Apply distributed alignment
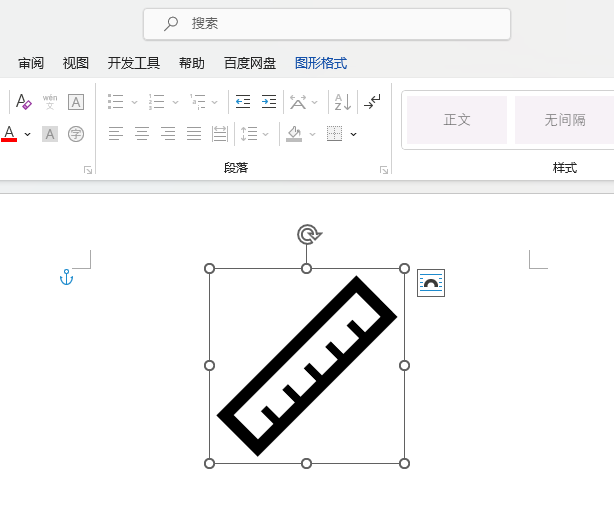614x526 pixels. pyautogui.click(x=220, y=134)
